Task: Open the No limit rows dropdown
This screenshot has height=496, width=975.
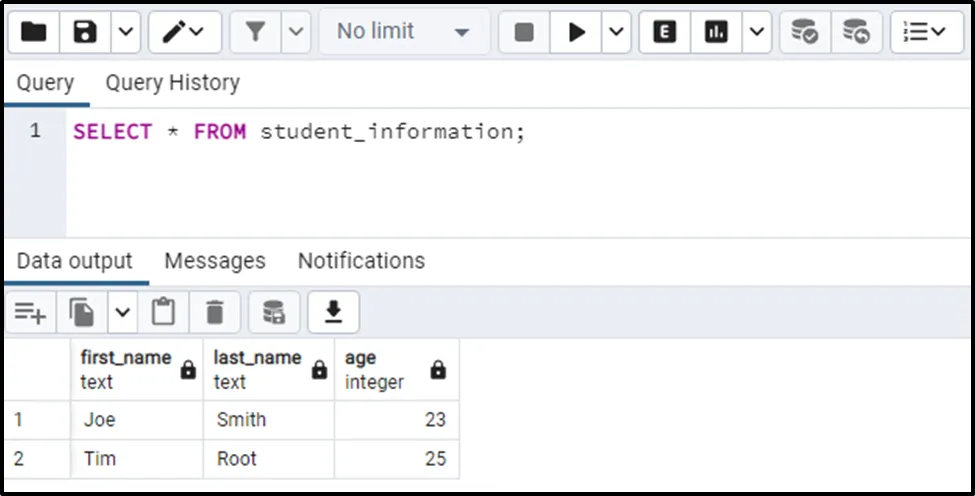Action: (404, 32)
